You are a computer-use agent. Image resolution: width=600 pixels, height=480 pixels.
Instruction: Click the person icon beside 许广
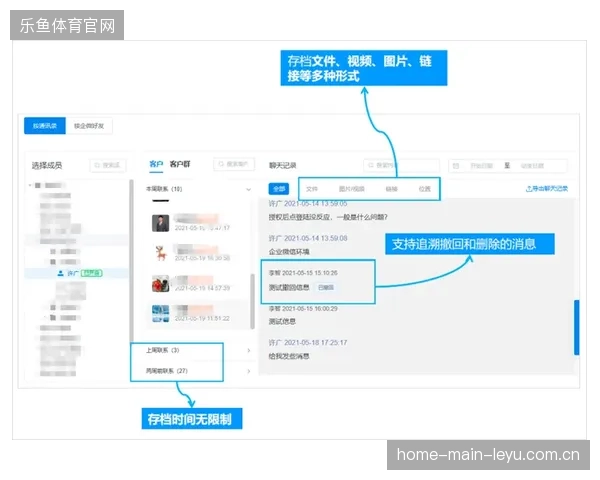(60, 273)
